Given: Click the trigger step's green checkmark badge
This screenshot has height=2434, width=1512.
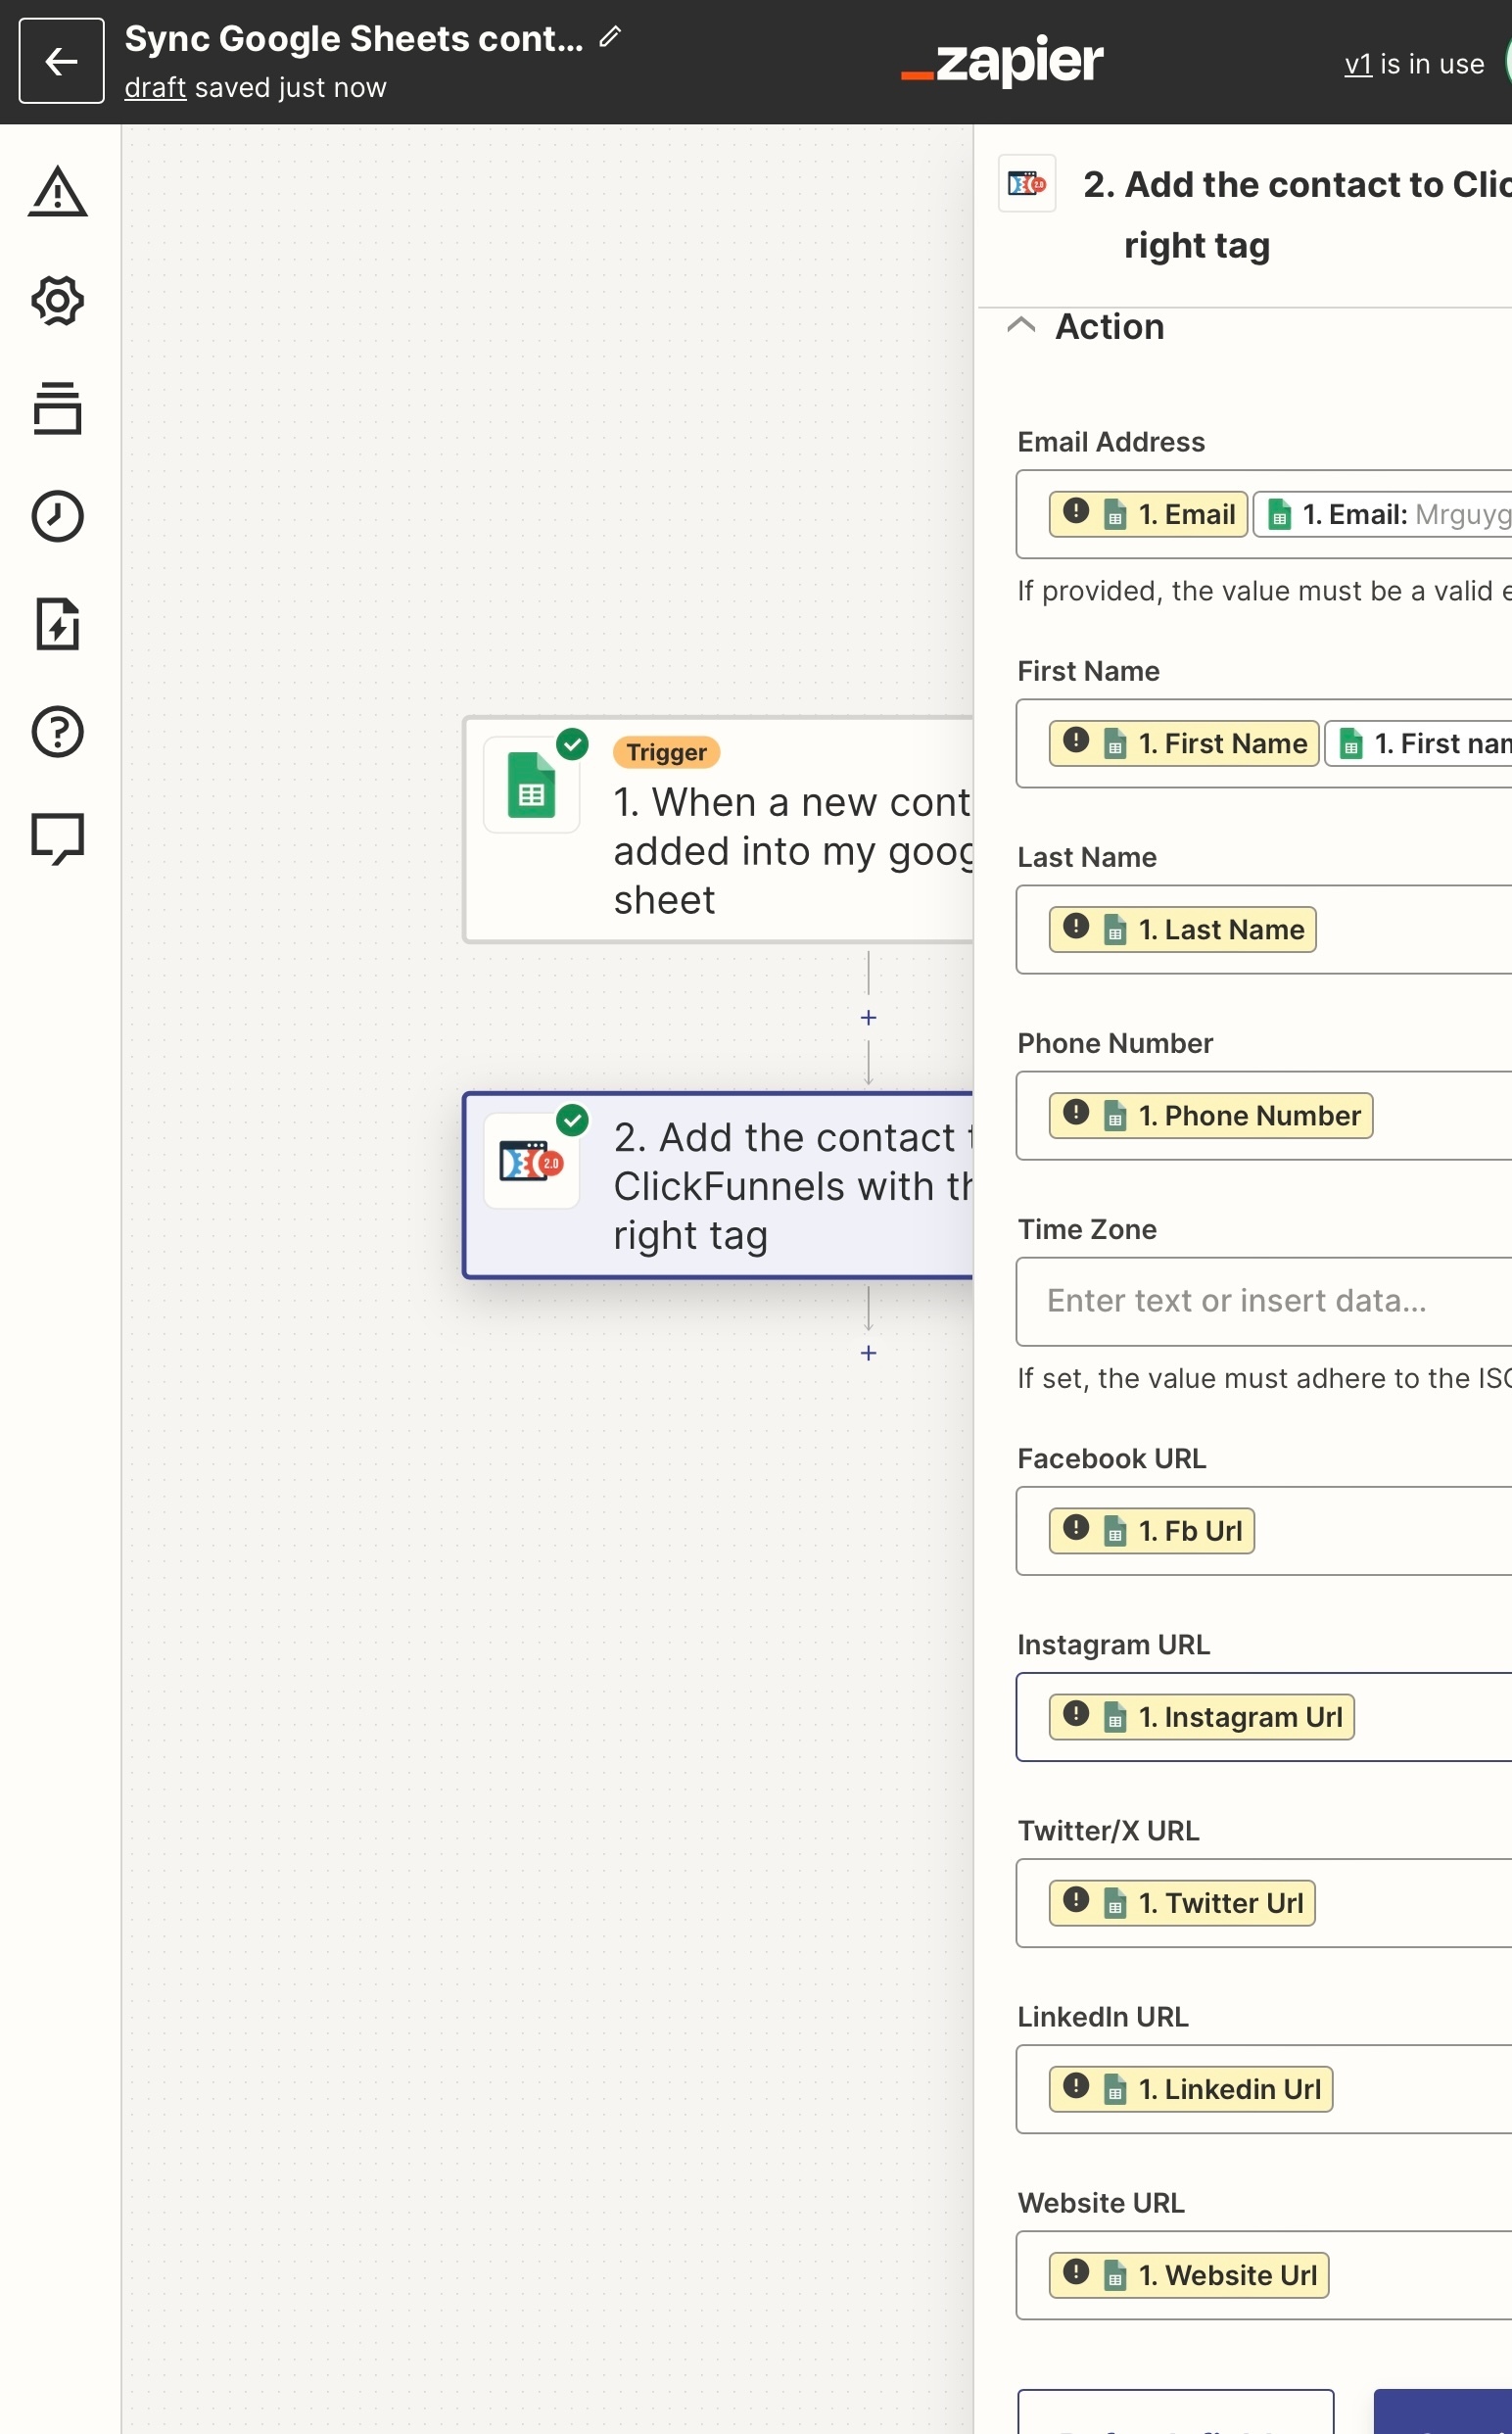Looking at the screenshot, I should [572, 744].
